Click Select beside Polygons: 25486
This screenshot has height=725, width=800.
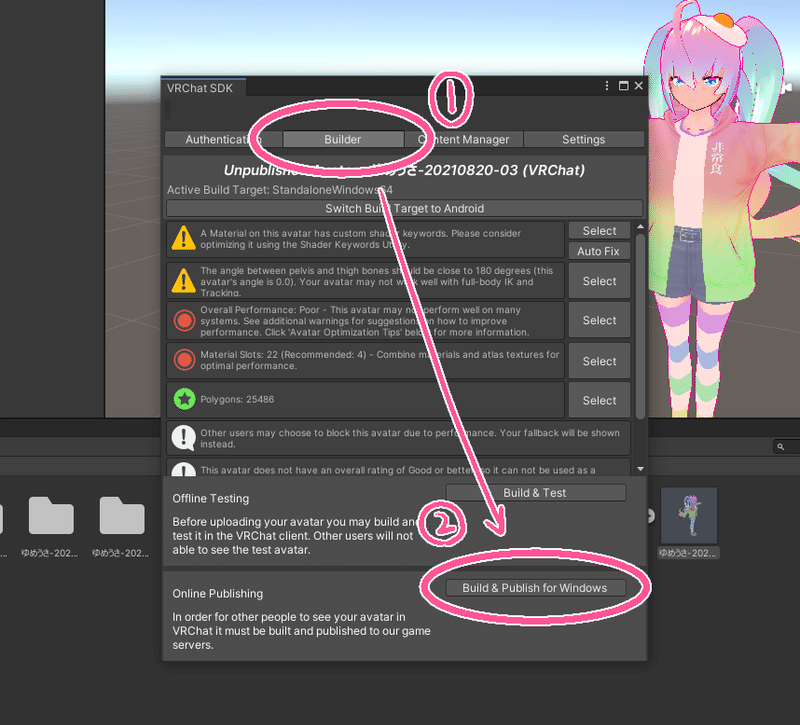point(599,401)
